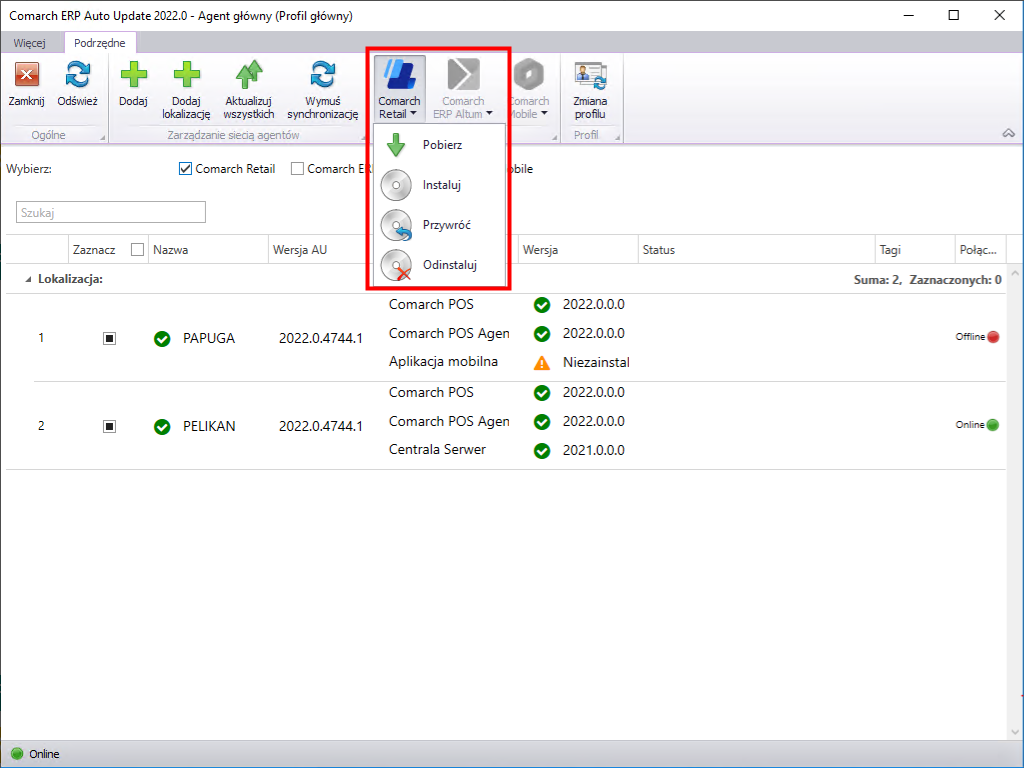Click the scrollbar up arrow in grid
The image size is (1024, 768).
click(x=1015, y=274)
